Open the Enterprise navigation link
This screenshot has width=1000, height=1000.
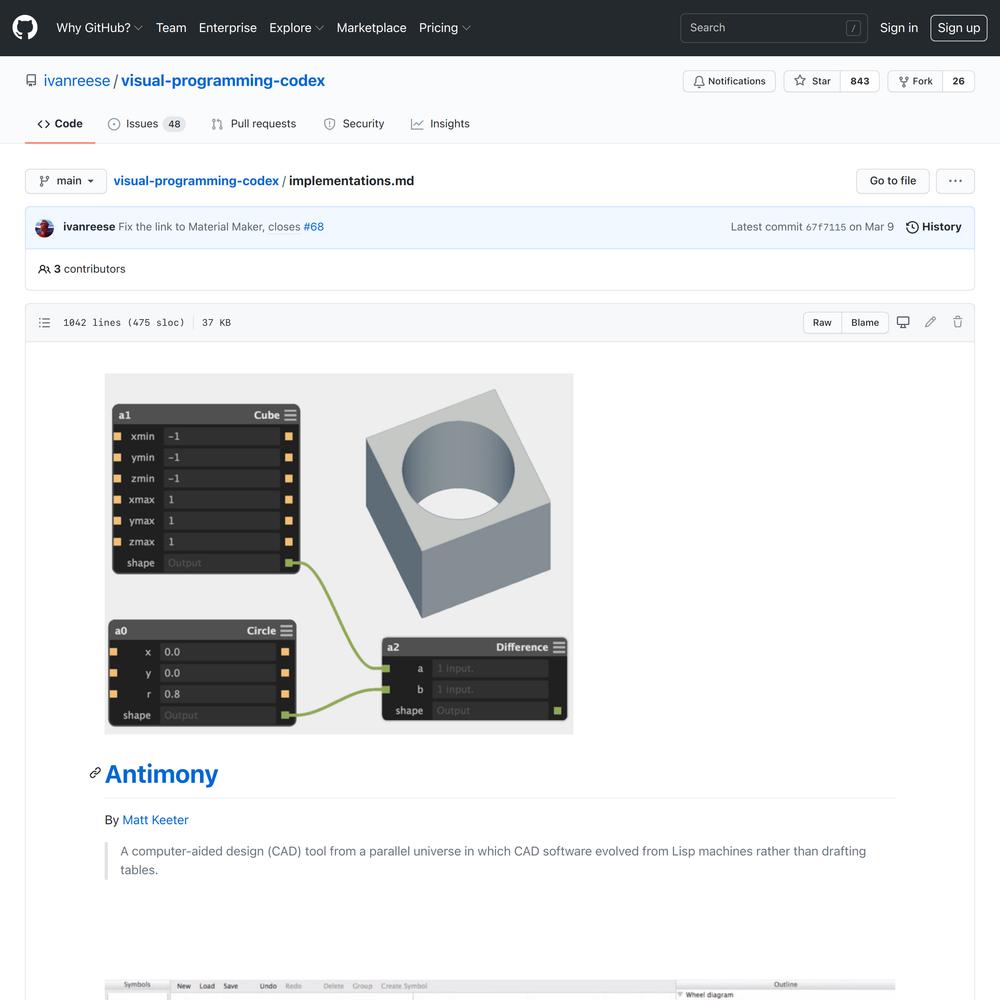pos(228,28)
